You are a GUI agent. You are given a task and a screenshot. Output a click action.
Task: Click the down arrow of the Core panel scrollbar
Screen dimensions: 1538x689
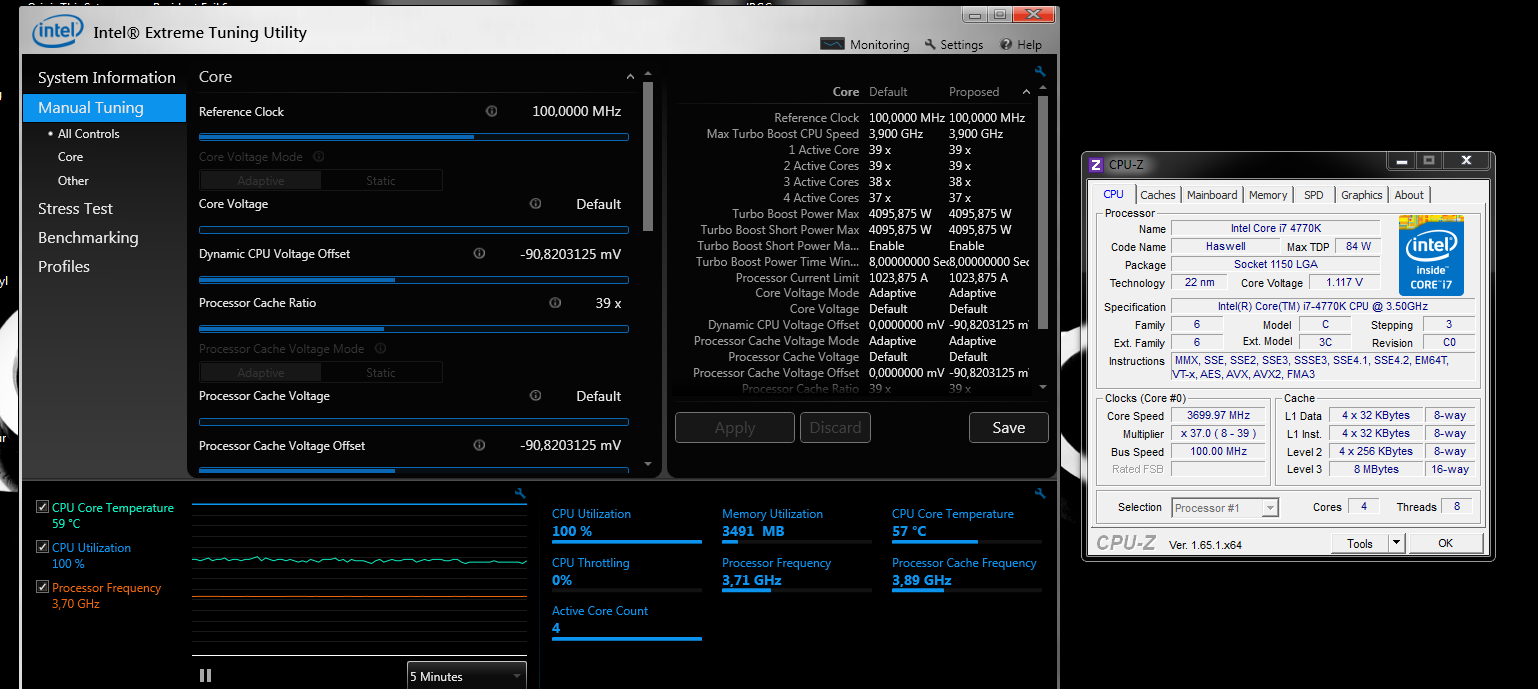point(648,464)
